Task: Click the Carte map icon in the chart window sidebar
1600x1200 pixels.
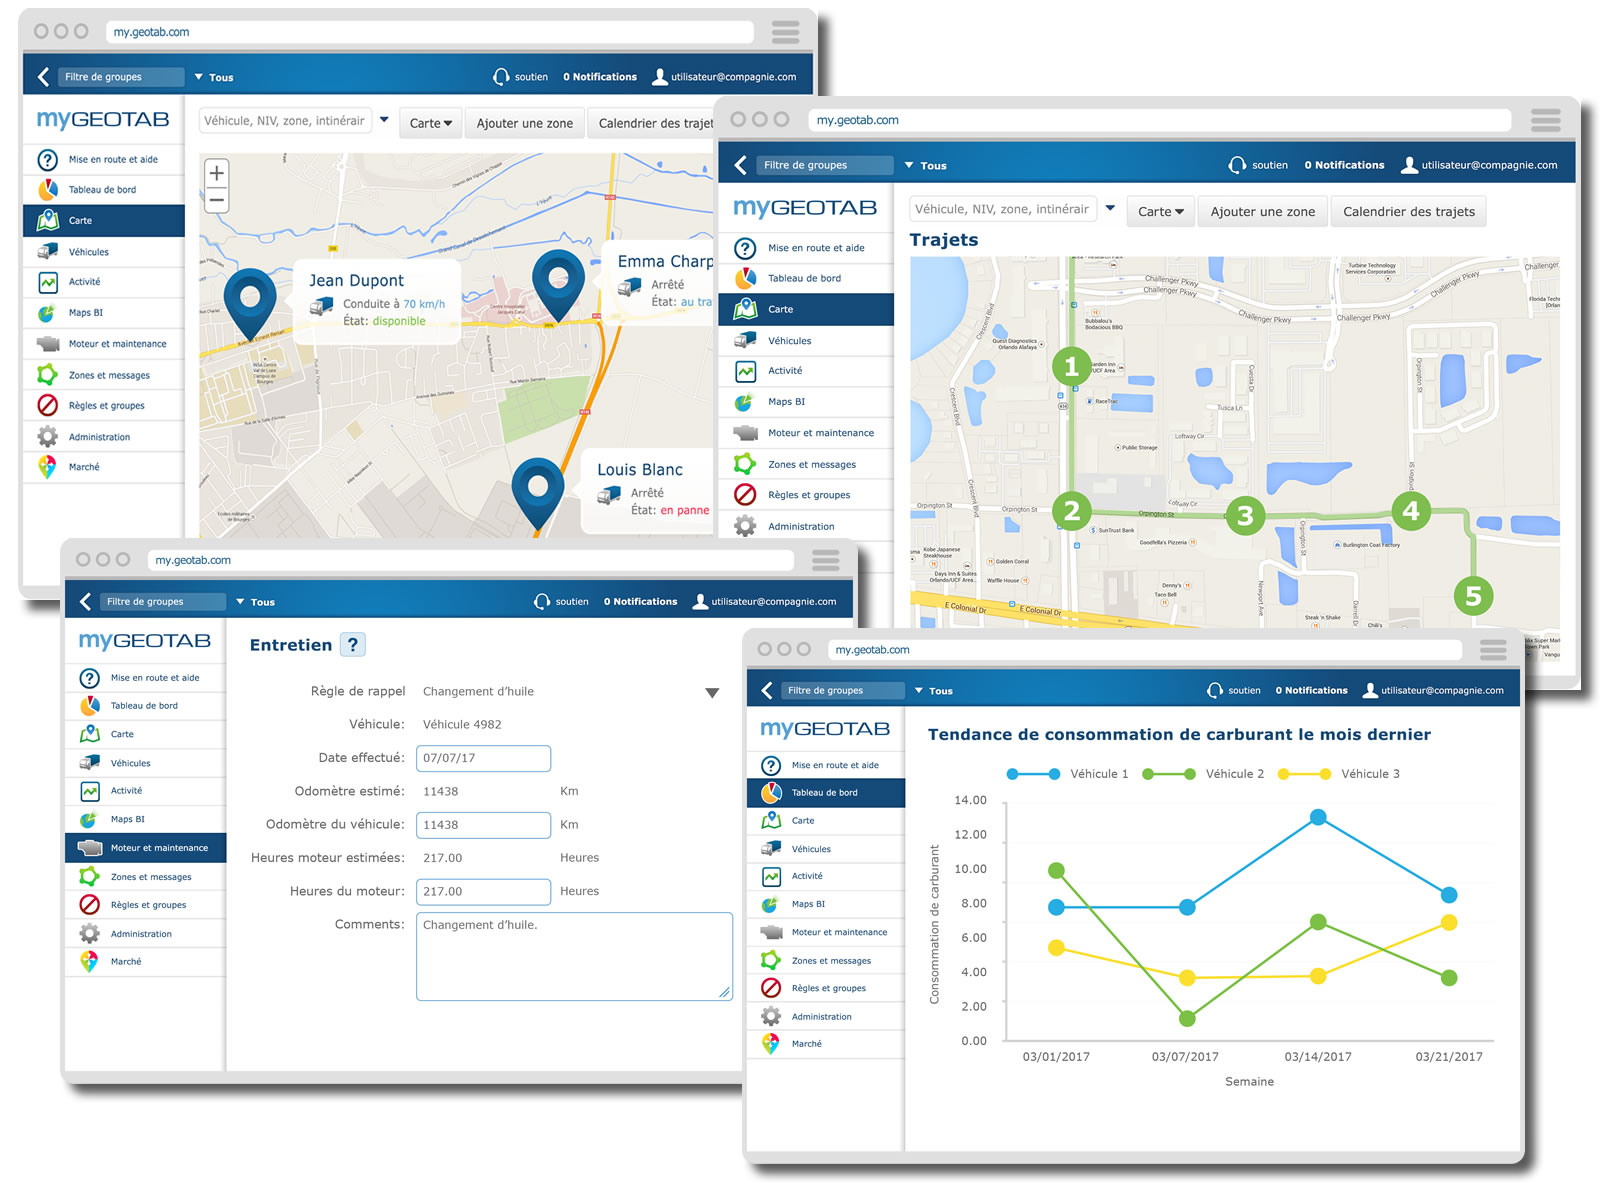Action: [x=771, y=820]
